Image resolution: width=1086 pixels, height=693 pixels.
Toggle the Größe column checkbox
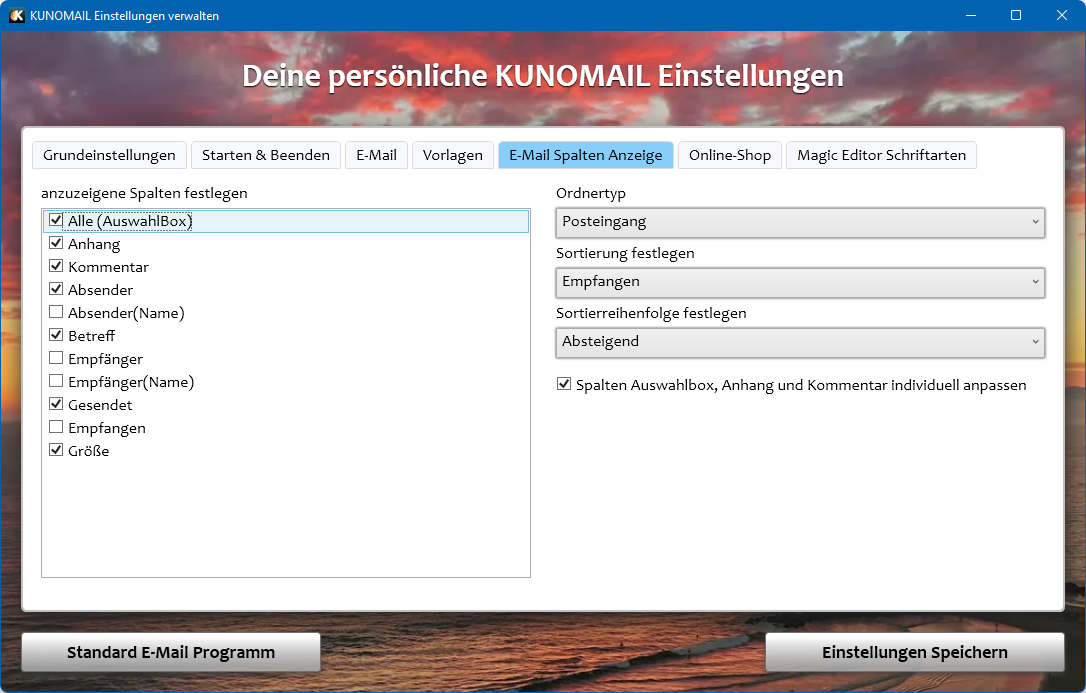click(x=56, y=450)
